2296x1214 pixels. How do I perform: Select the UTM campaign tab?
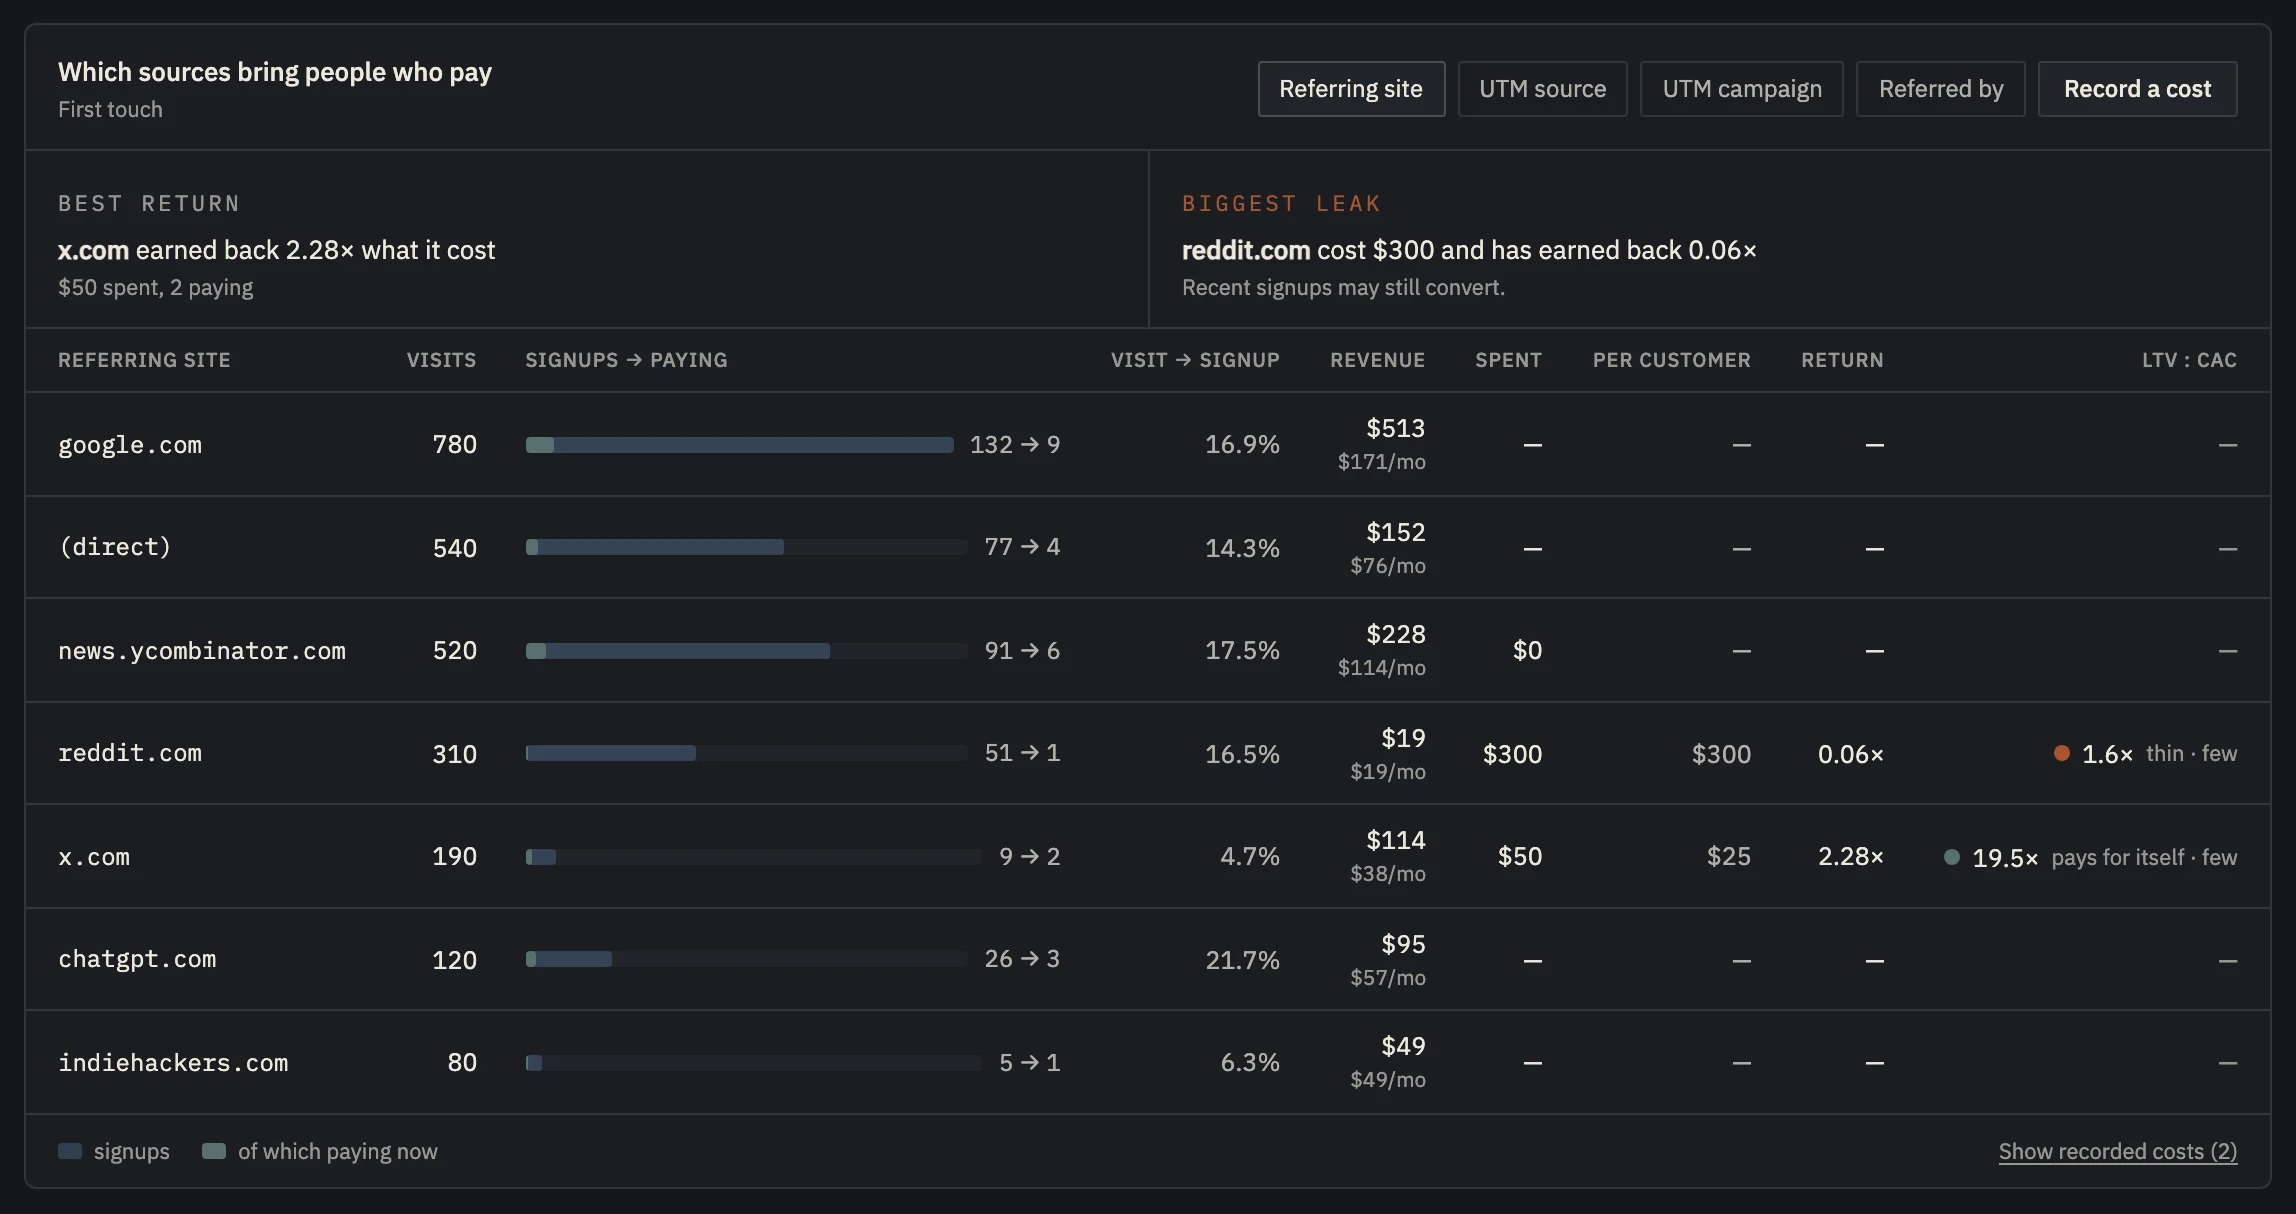[x=1741, y=89]
